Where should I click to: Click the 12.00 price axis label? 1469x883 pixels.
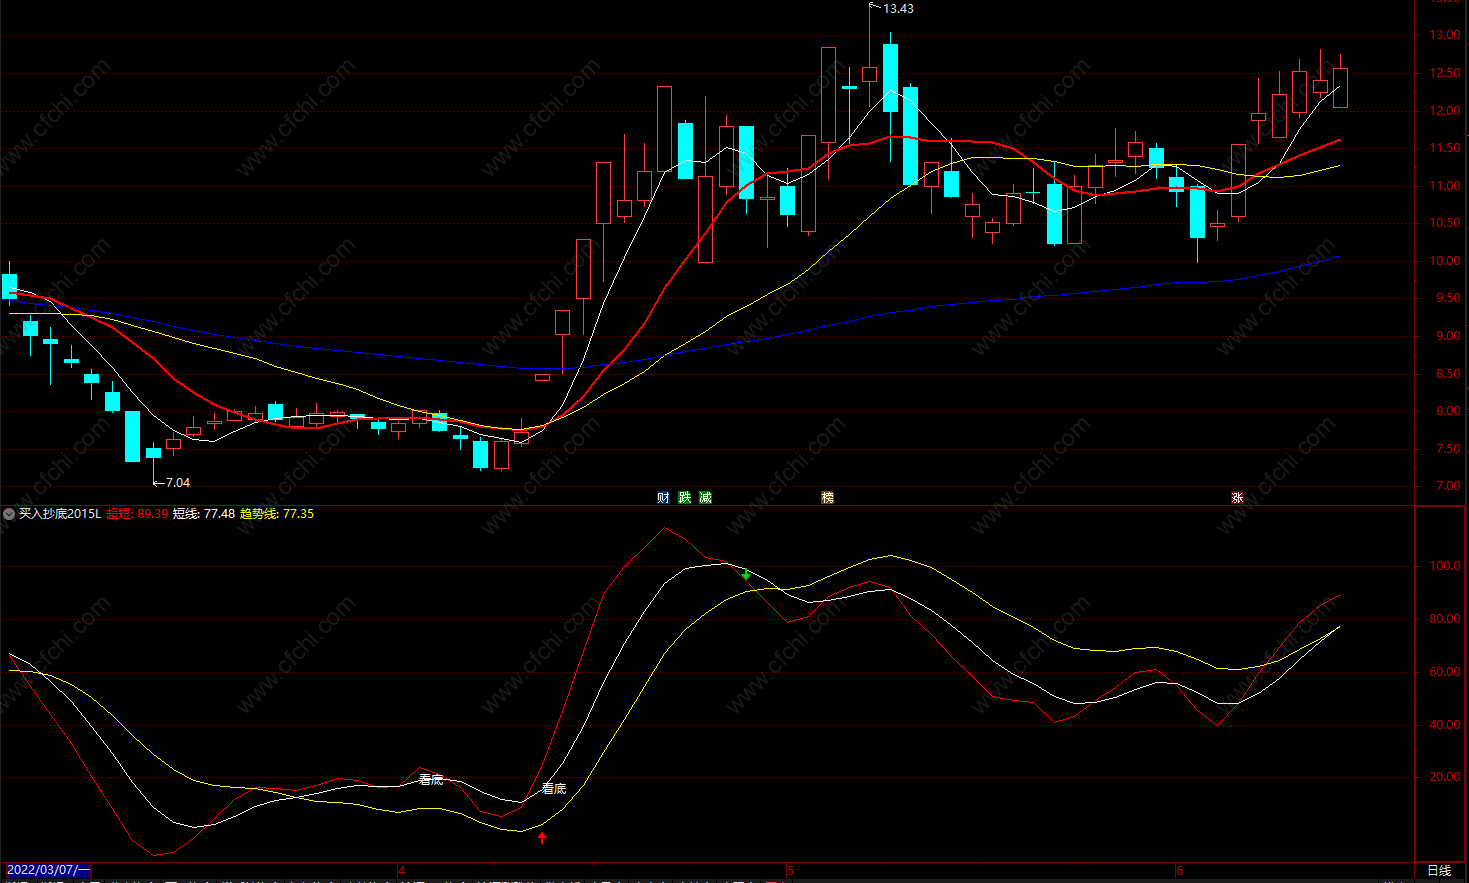pos(1444,111)
